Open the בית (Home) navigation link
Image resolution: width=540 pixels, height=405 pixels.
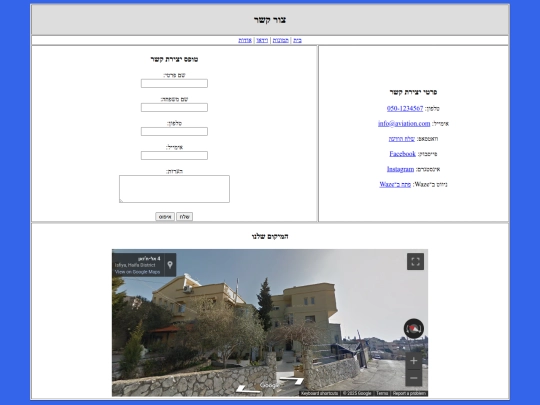coord(298,40)
